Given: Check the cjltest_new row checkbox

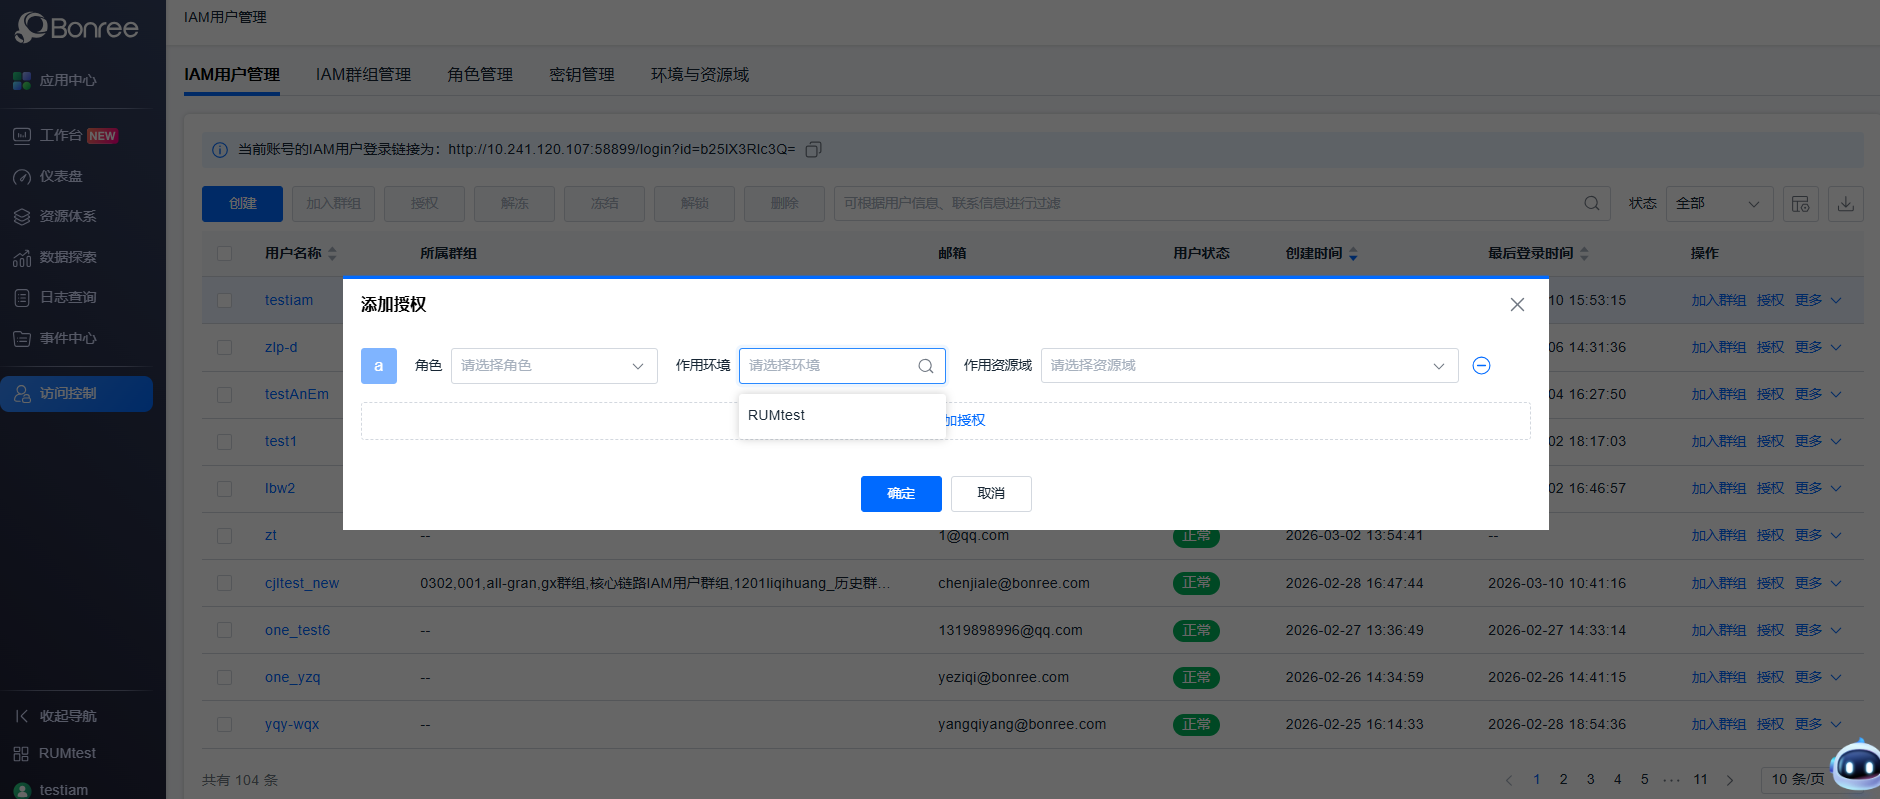Looking at the screenshot, I should coord(224,583).
